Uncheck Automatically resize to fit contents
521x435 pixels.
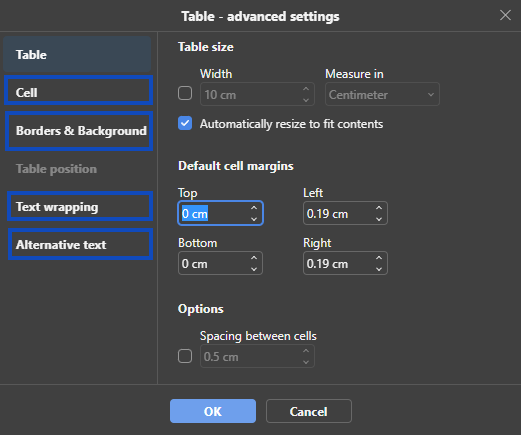coord(185,123)
